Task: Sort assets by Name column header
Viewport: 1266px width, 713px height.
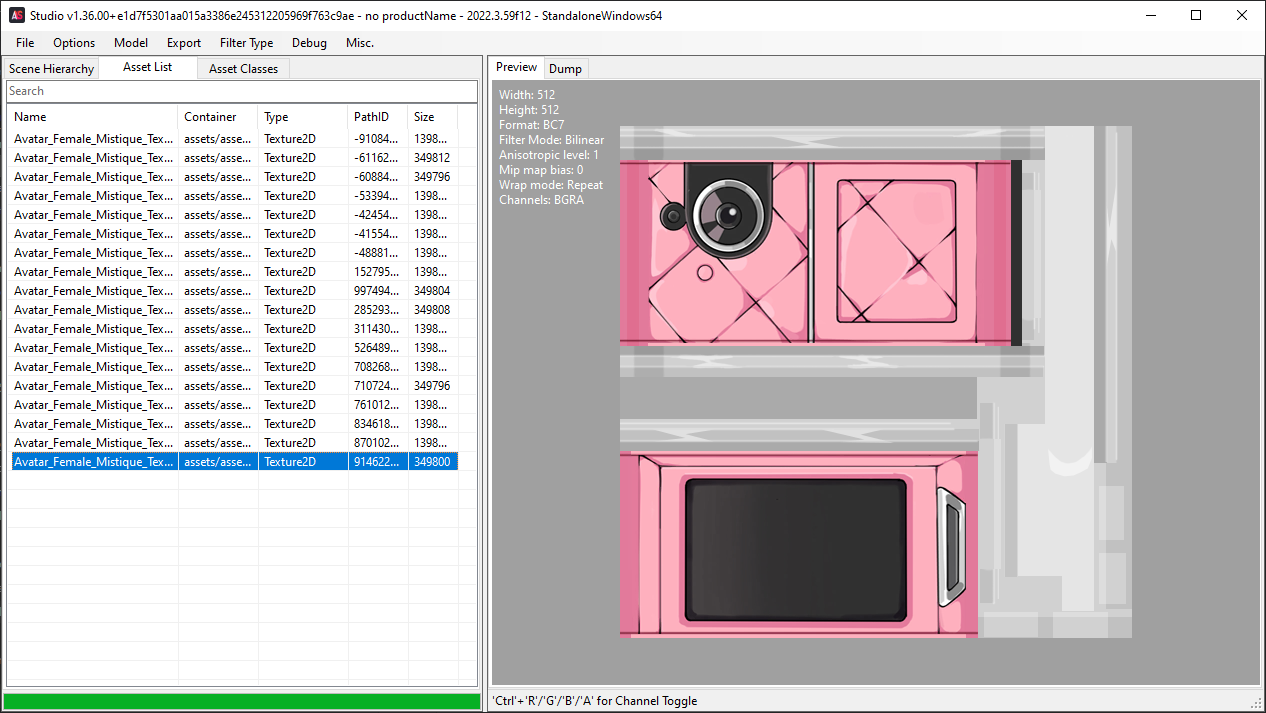Action: point(92,117)
